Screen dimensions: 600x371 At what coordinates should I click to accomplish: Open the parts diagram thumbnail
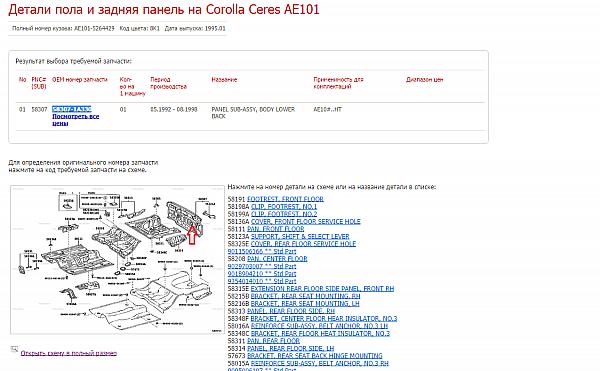pyautogui.click(x=117, y=260)
